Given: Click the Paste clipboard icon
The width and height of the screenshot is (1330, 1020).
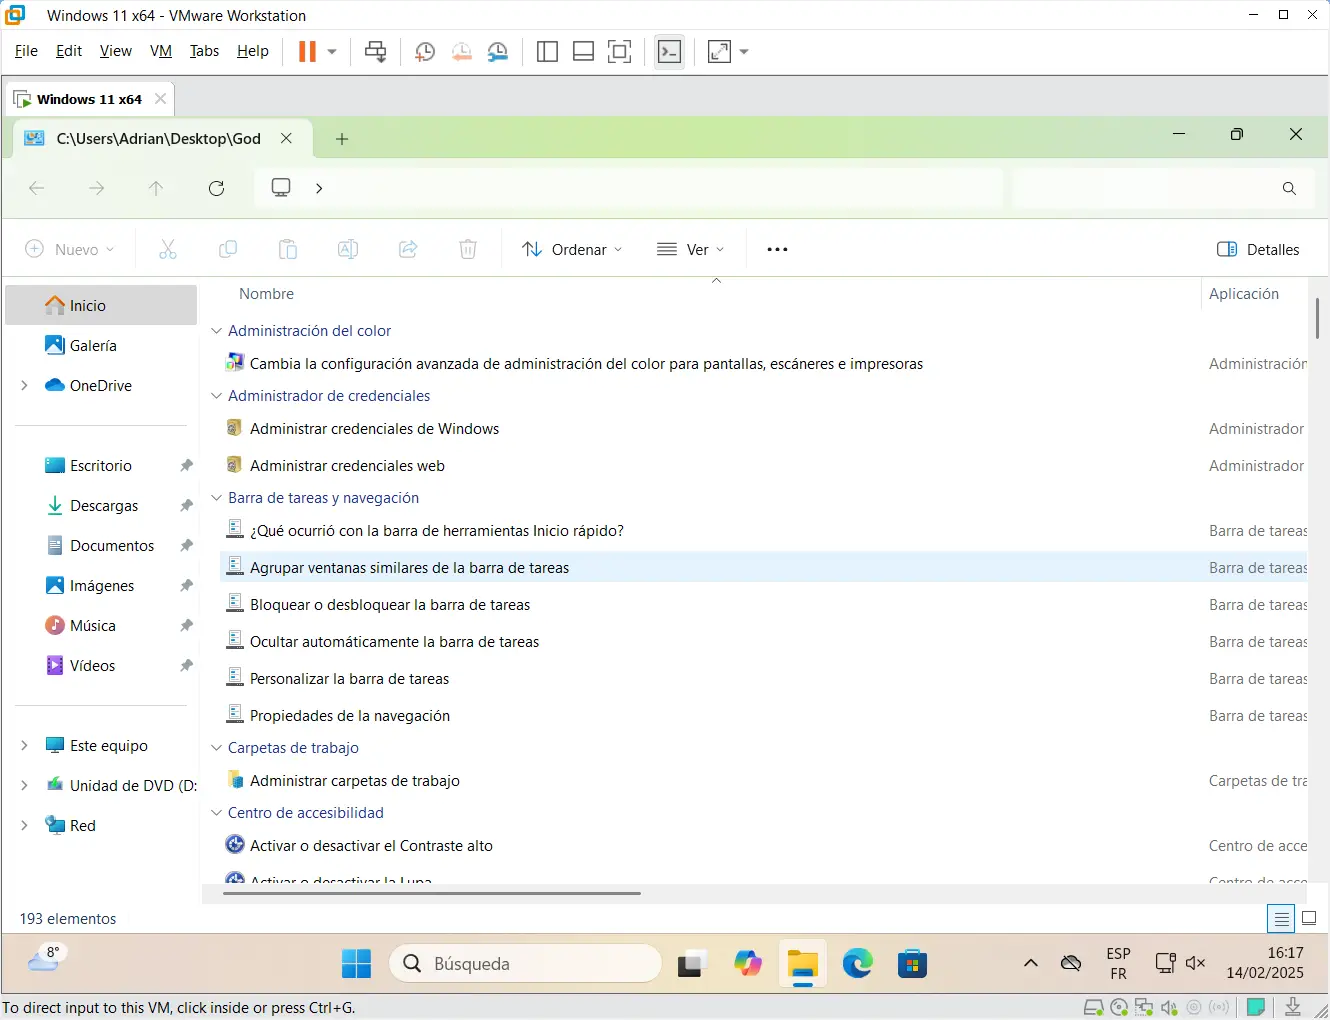Looking at the screenshot, I should click(288, 249).
